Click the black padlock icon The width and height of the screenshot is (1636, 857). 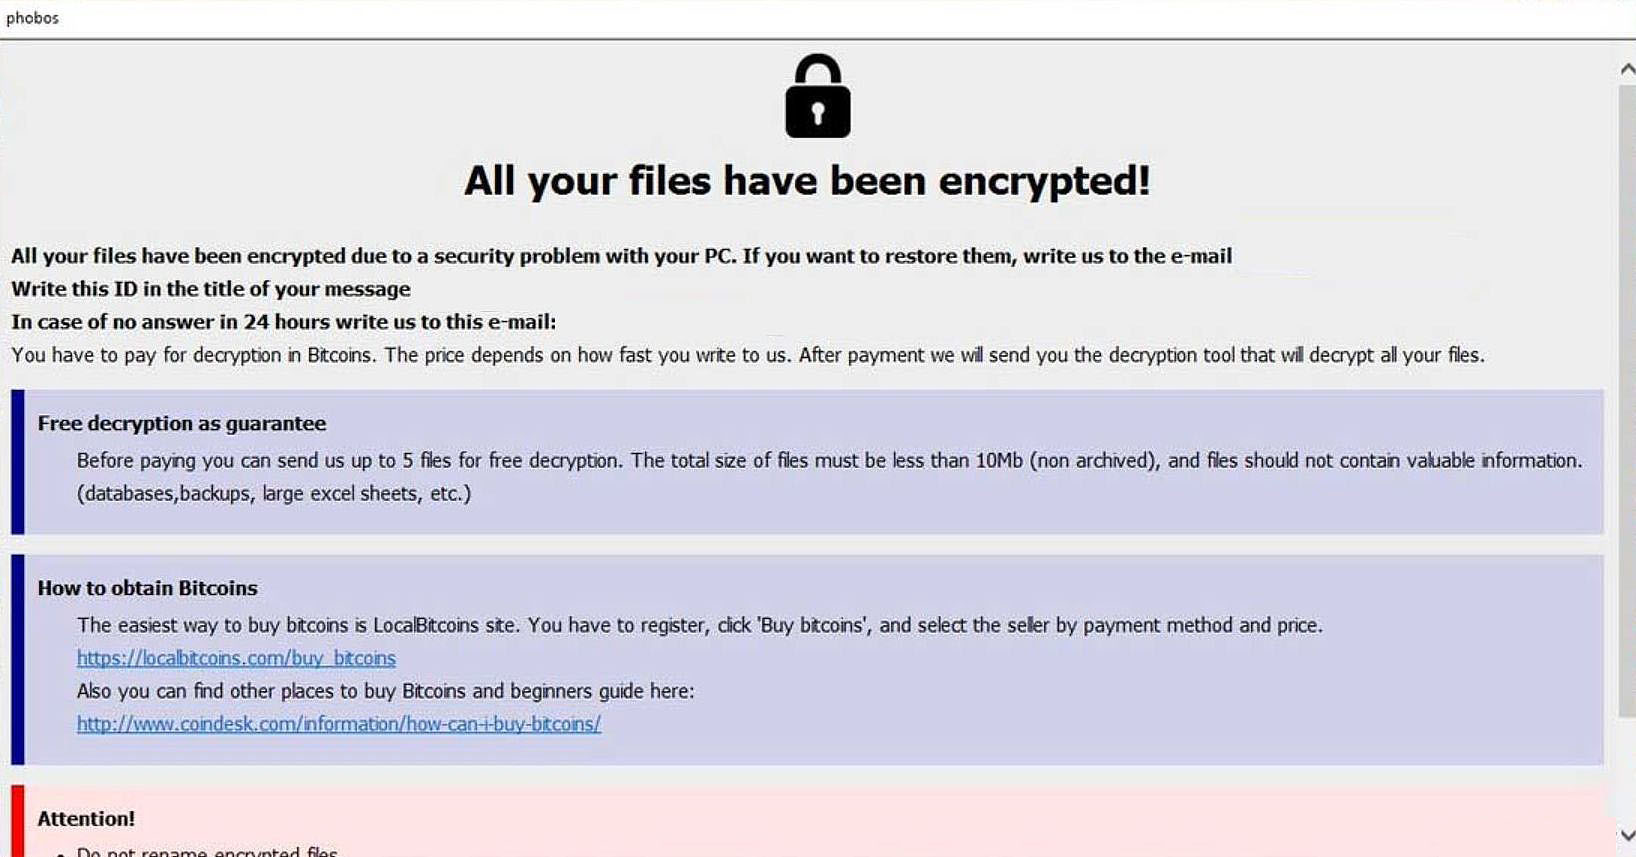[817, 96]
